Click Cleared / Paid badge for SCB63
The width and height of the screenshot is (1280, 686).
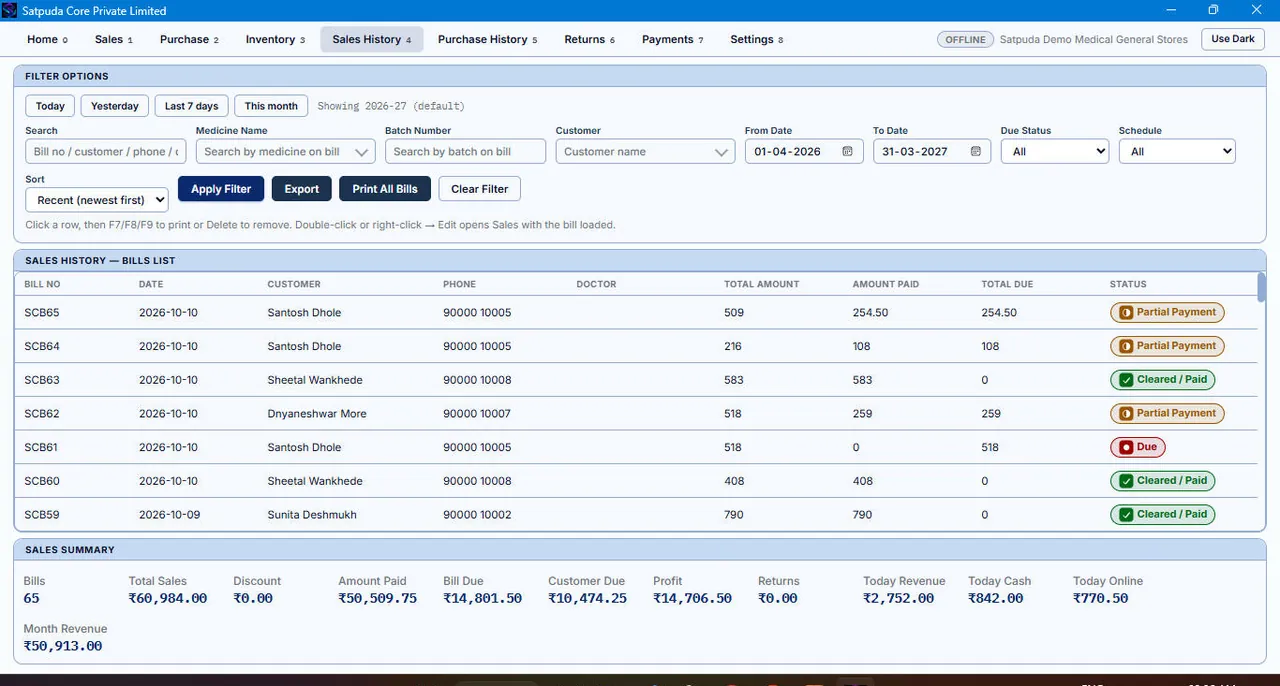1162,380
